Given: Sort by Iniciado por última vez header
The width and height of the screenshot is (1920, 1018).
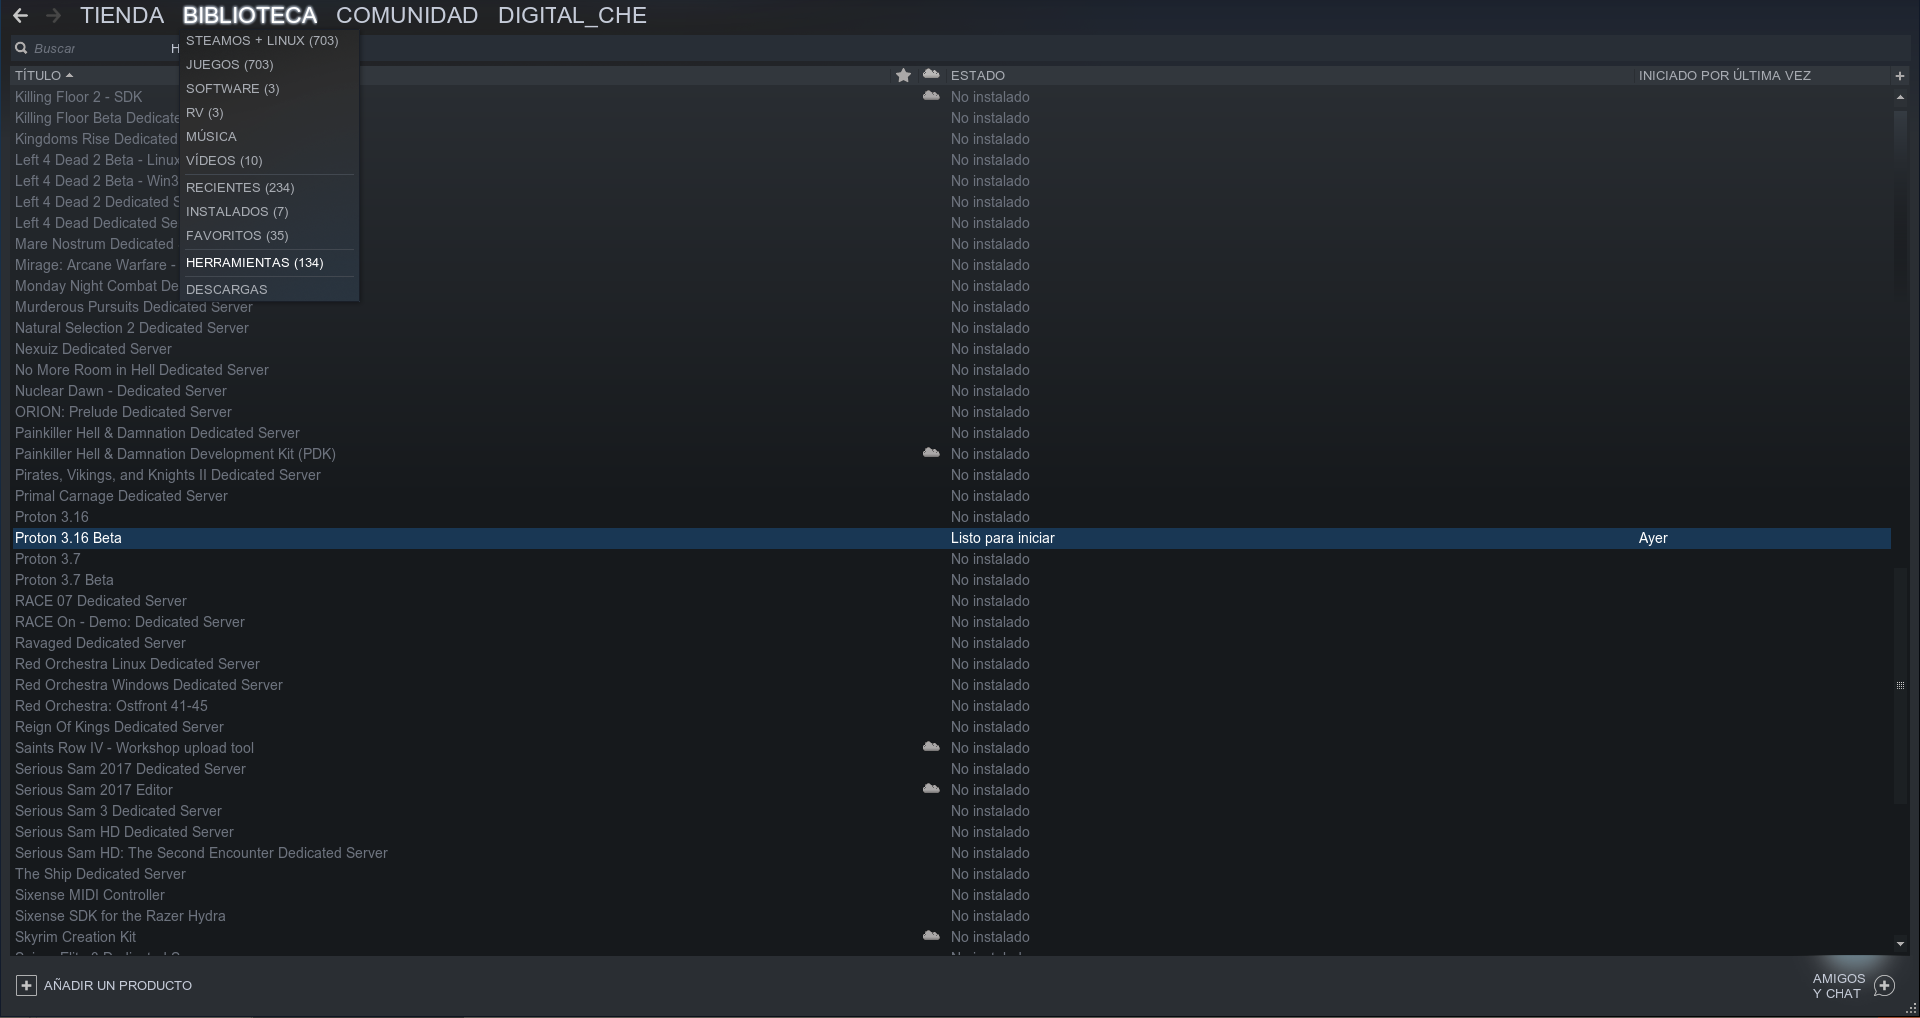Looking at the screenshot, I should point(1724,75).
